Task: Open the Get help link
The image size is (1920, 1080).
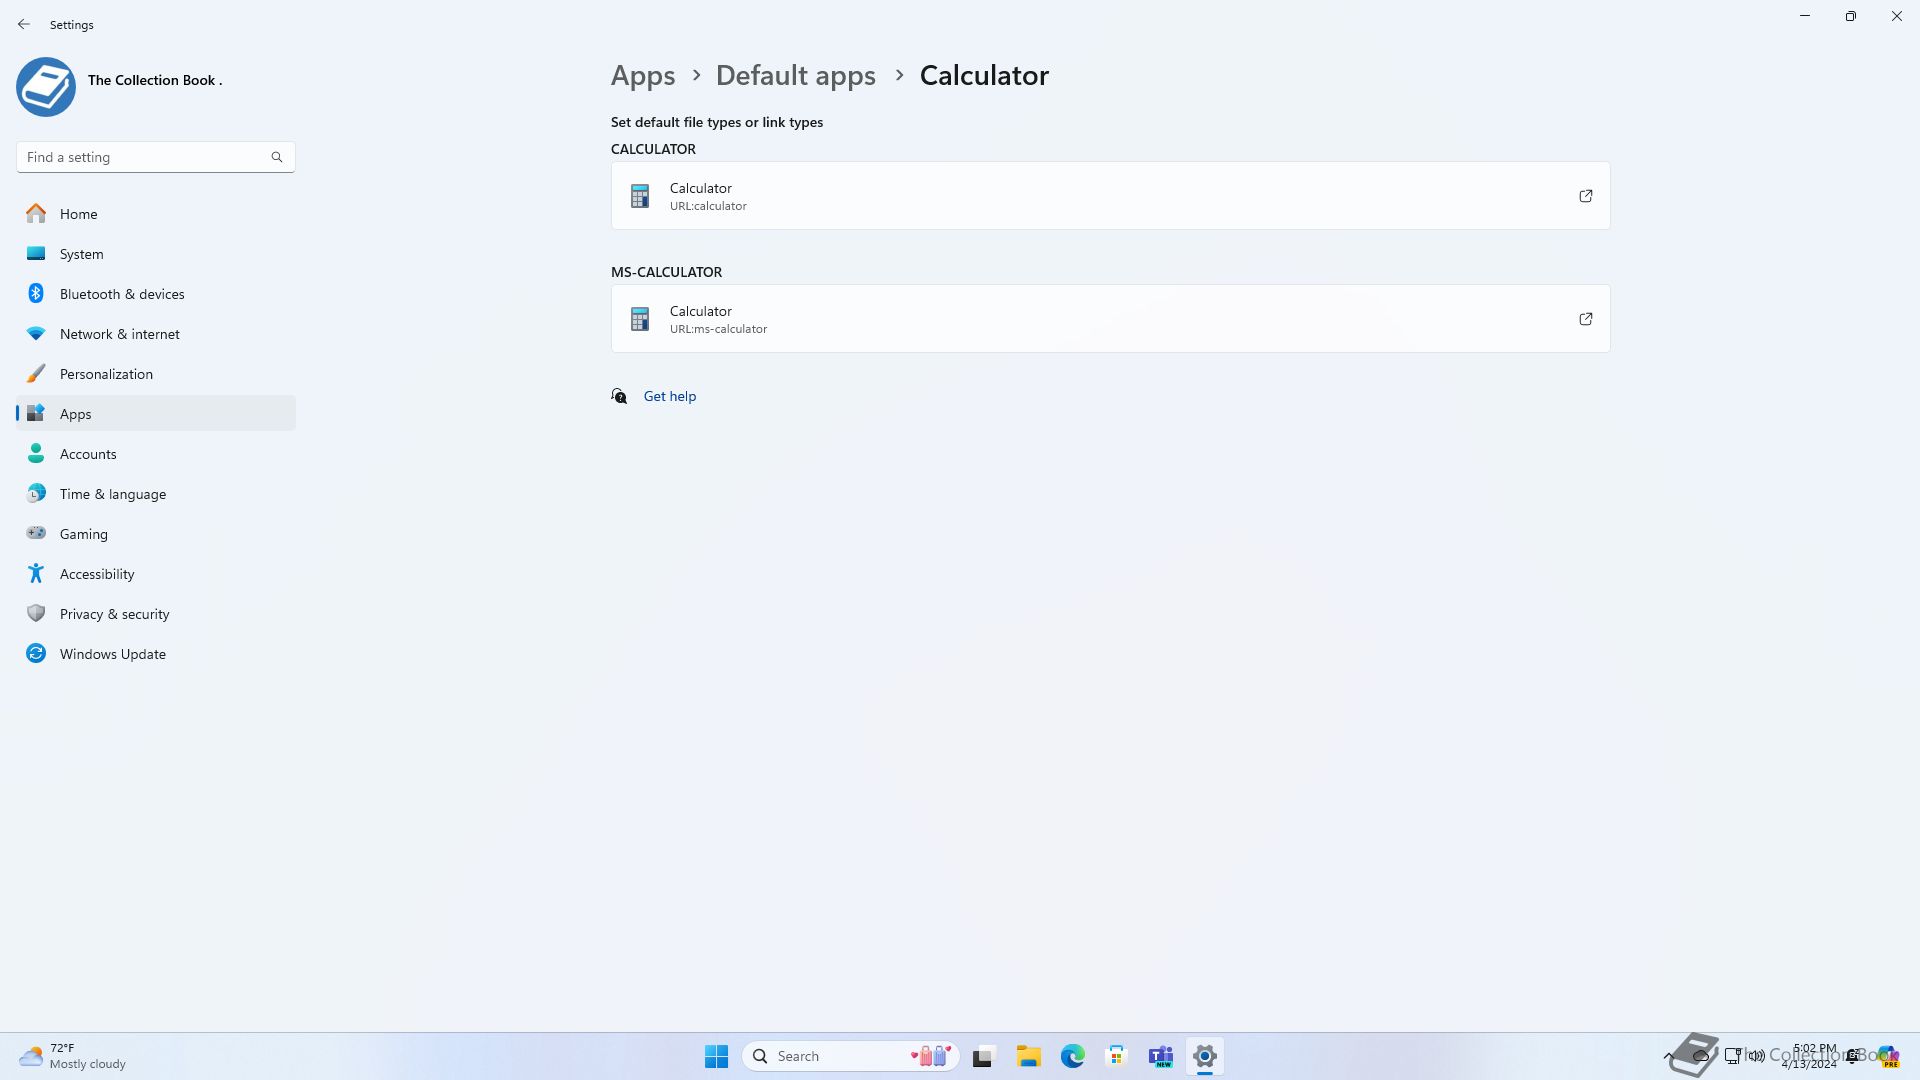Action: pos(670,396)
